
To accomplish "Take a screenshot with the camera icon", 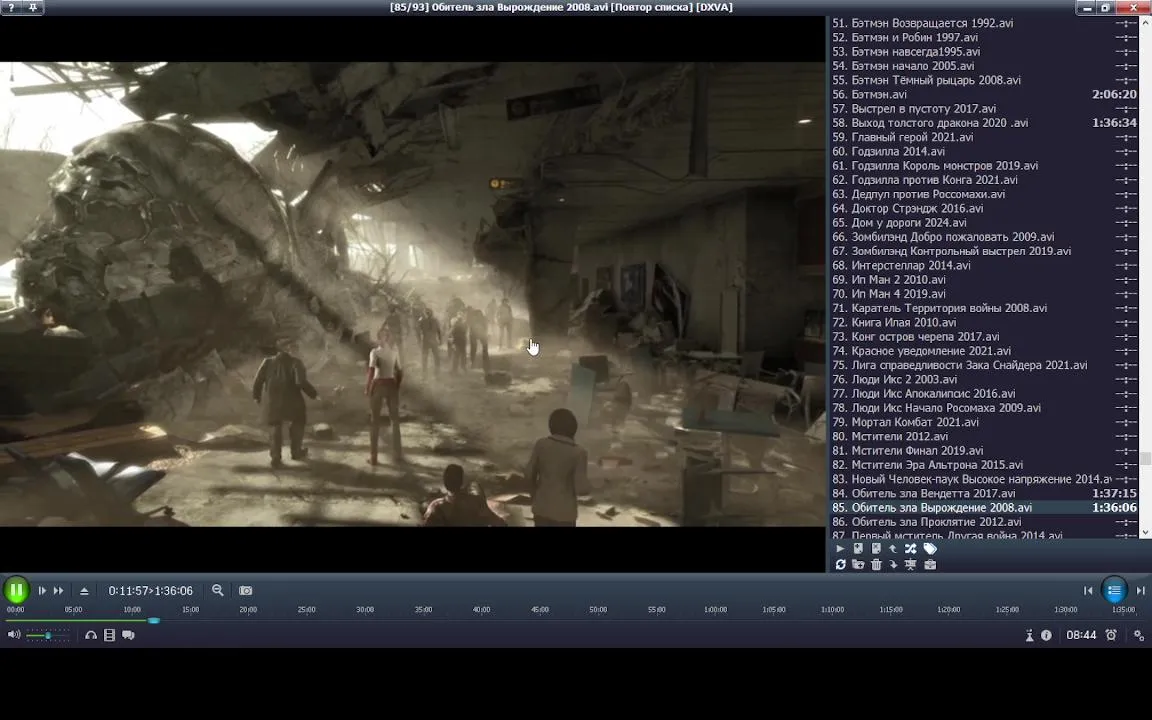I will pos(245,591).
